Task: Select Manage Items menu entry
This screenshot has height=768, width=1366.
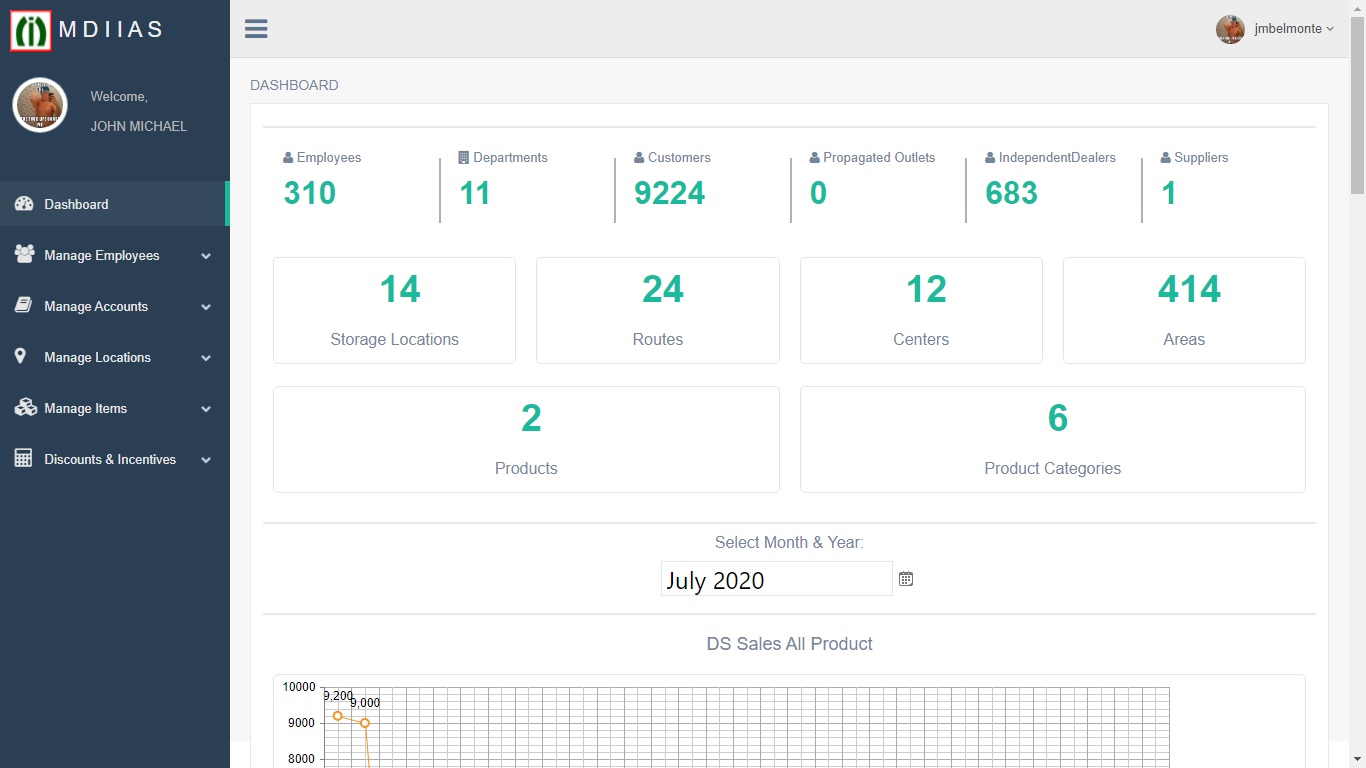Action: point(86,409)
